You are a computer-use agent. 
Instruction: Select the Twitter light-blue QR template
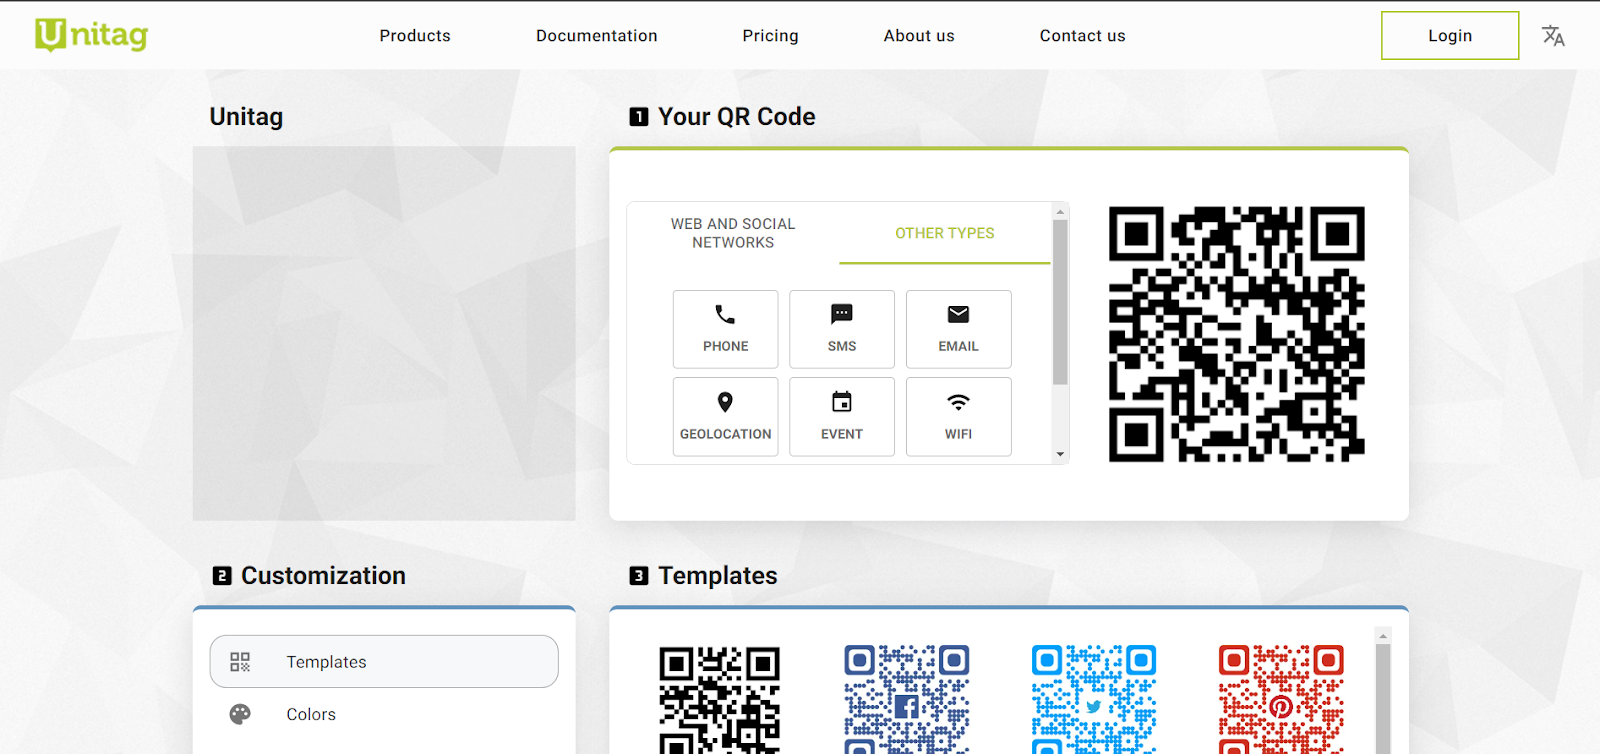point(1094,700)
